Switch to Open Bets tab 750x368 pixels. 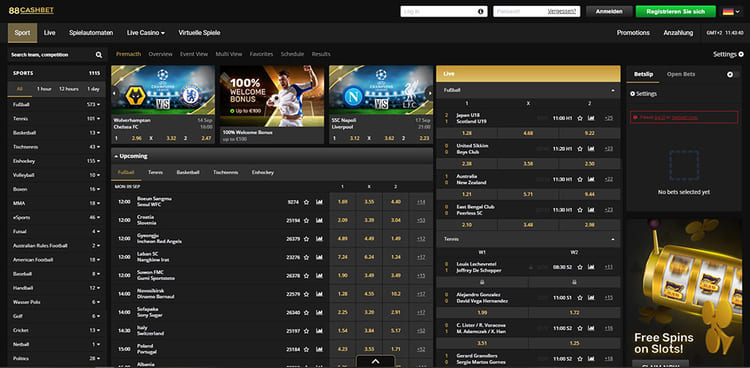tap(681, 74)
